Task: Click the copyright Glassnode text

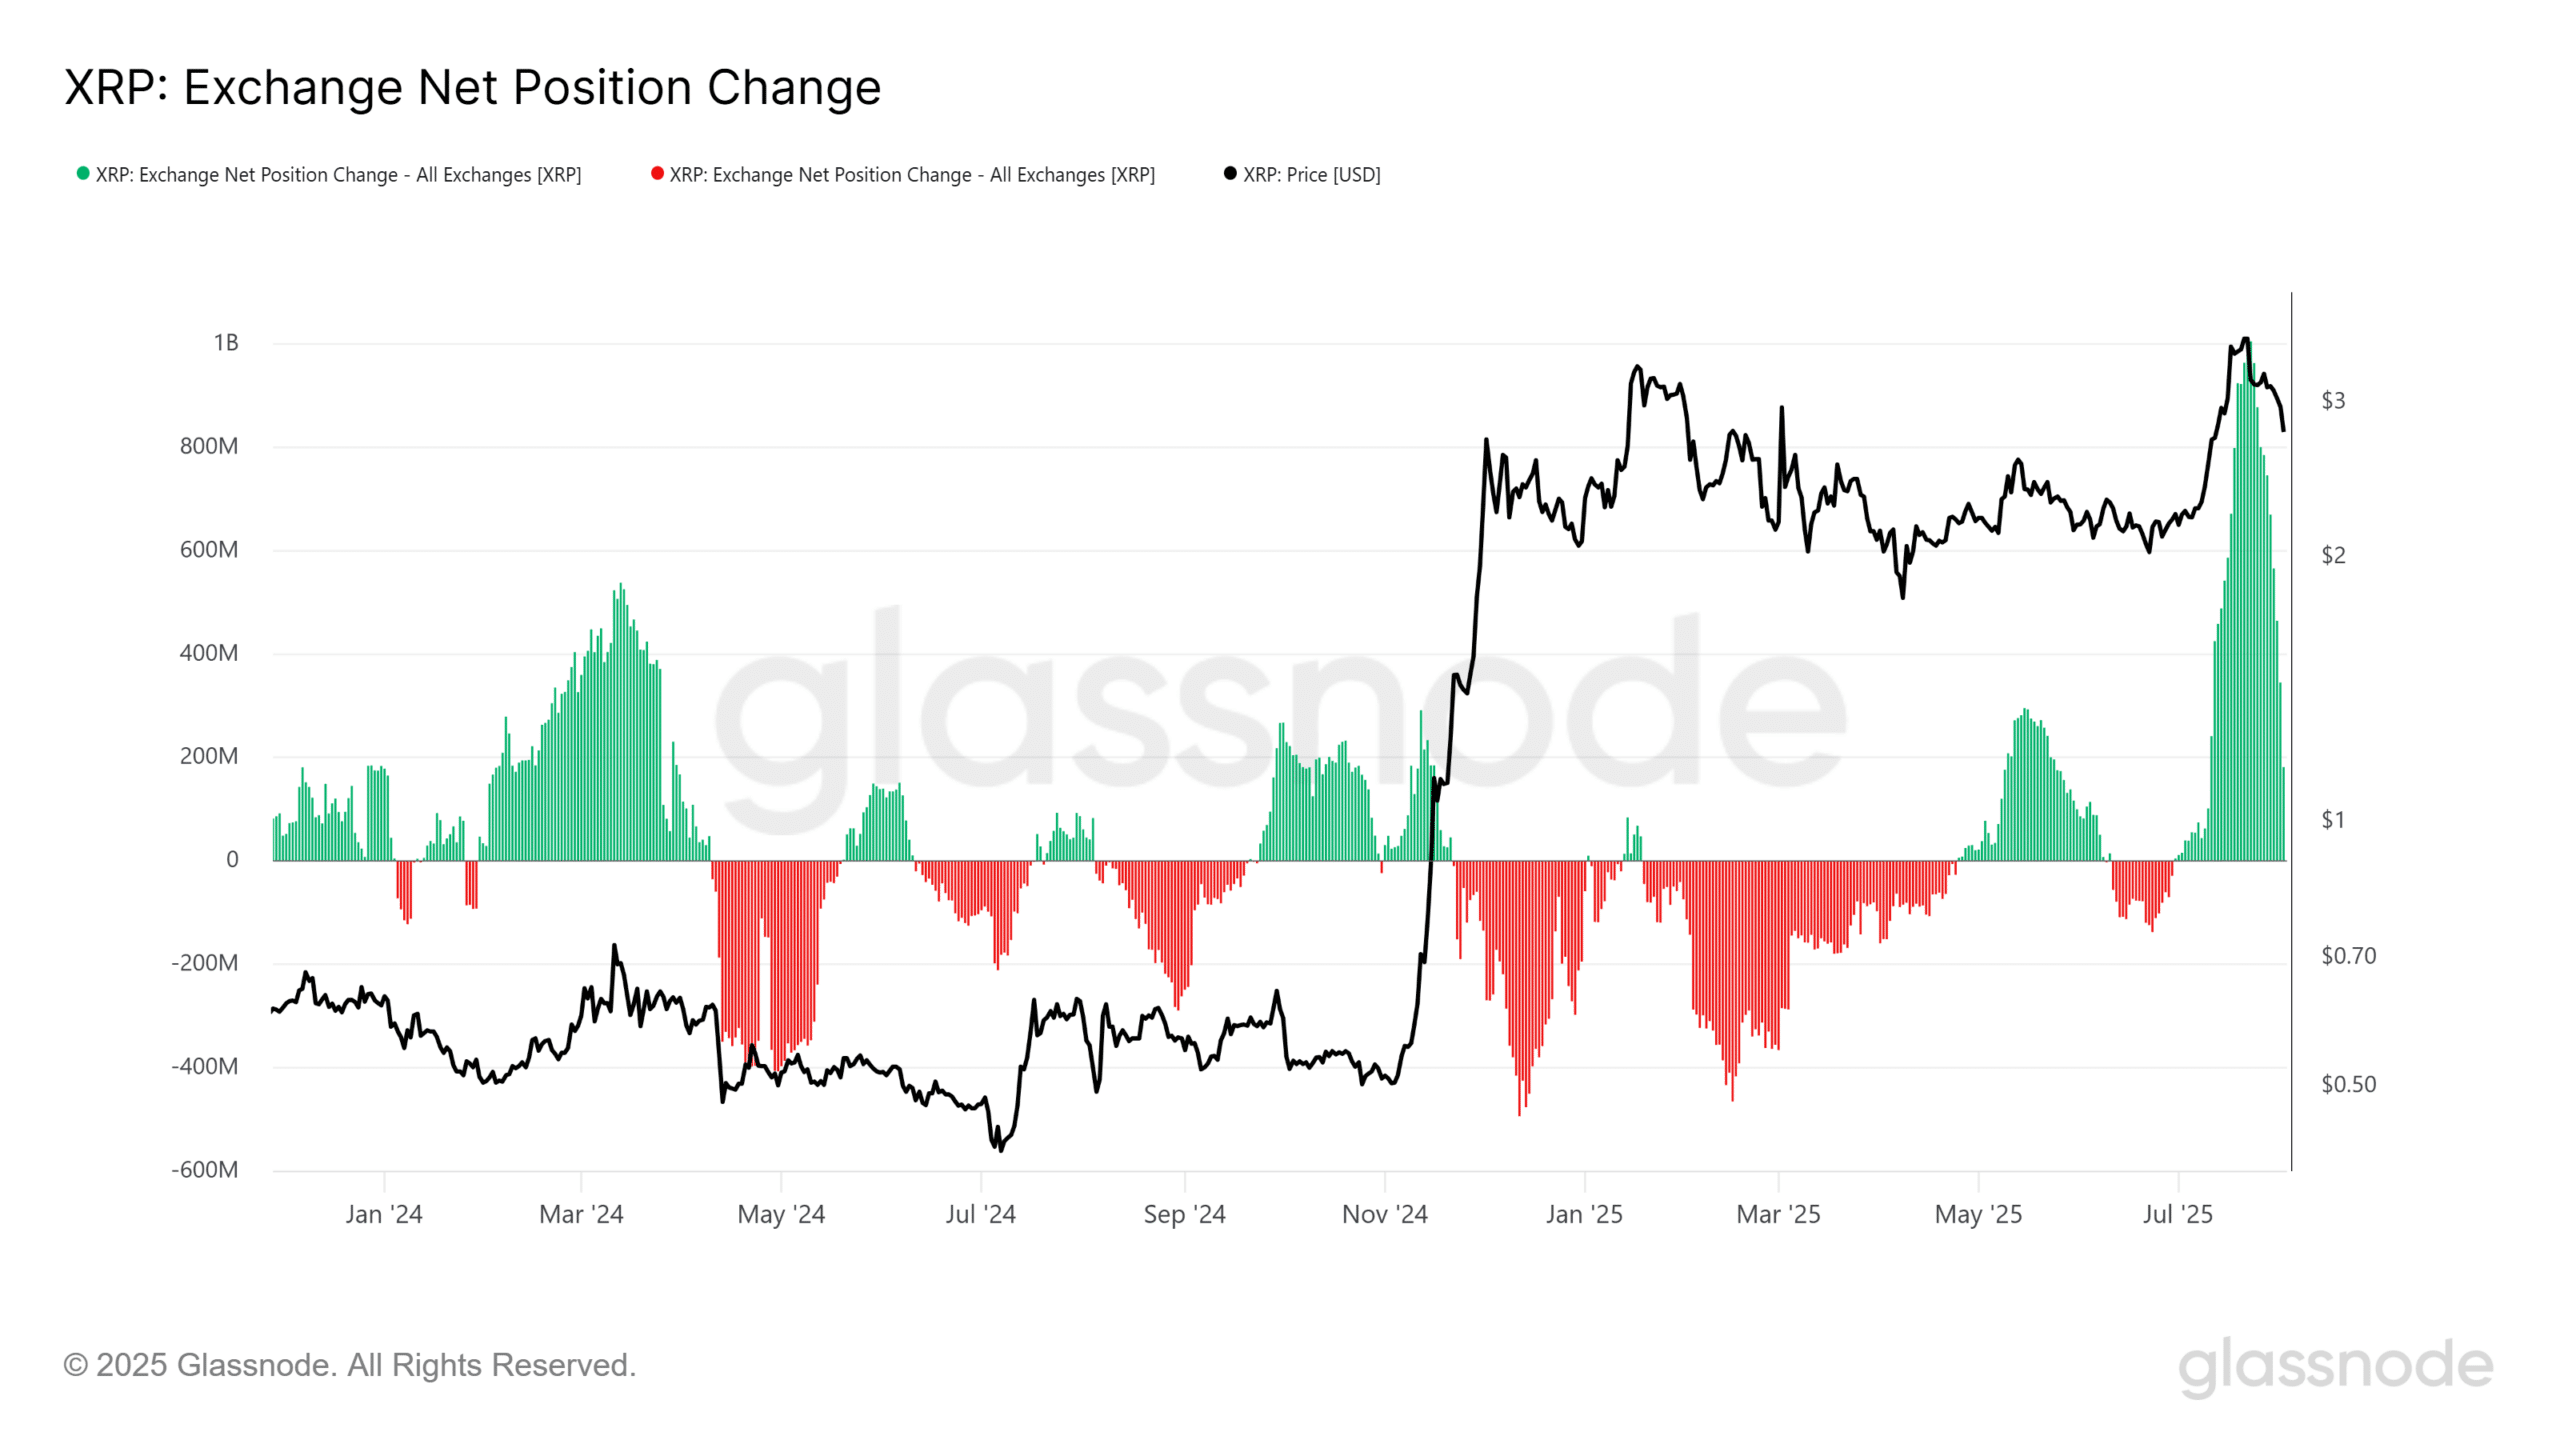Action: coord(349,1365)
